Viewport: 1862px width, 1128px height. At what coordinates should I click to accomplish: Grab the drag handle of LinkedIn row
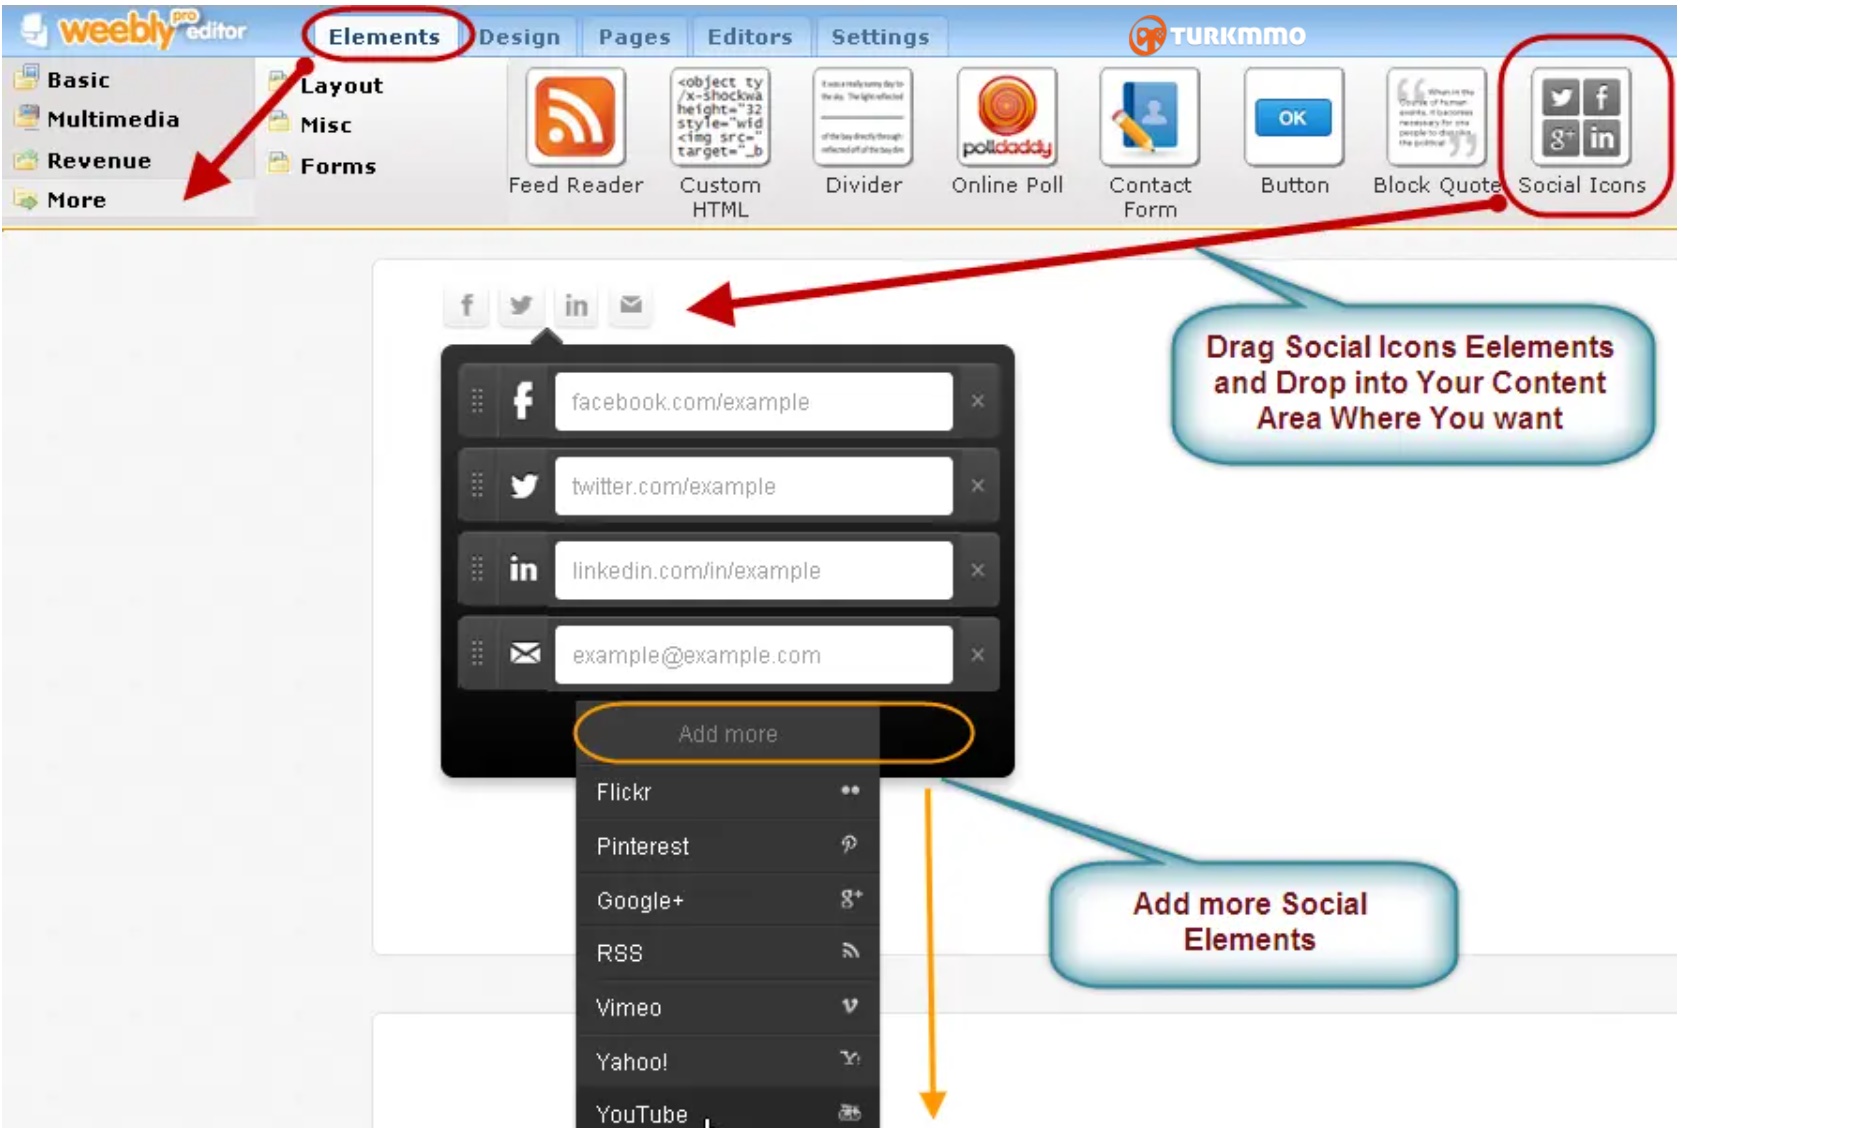[x=477, y=570]
